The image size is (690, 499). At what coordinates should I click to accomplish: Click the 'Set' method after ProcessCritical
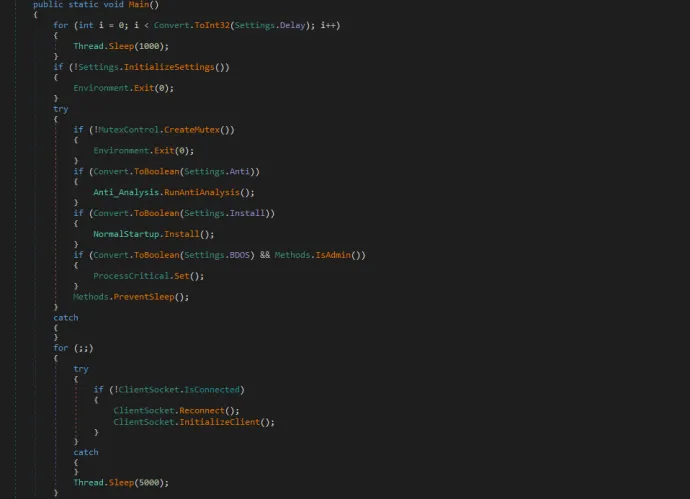click(182, 276)
